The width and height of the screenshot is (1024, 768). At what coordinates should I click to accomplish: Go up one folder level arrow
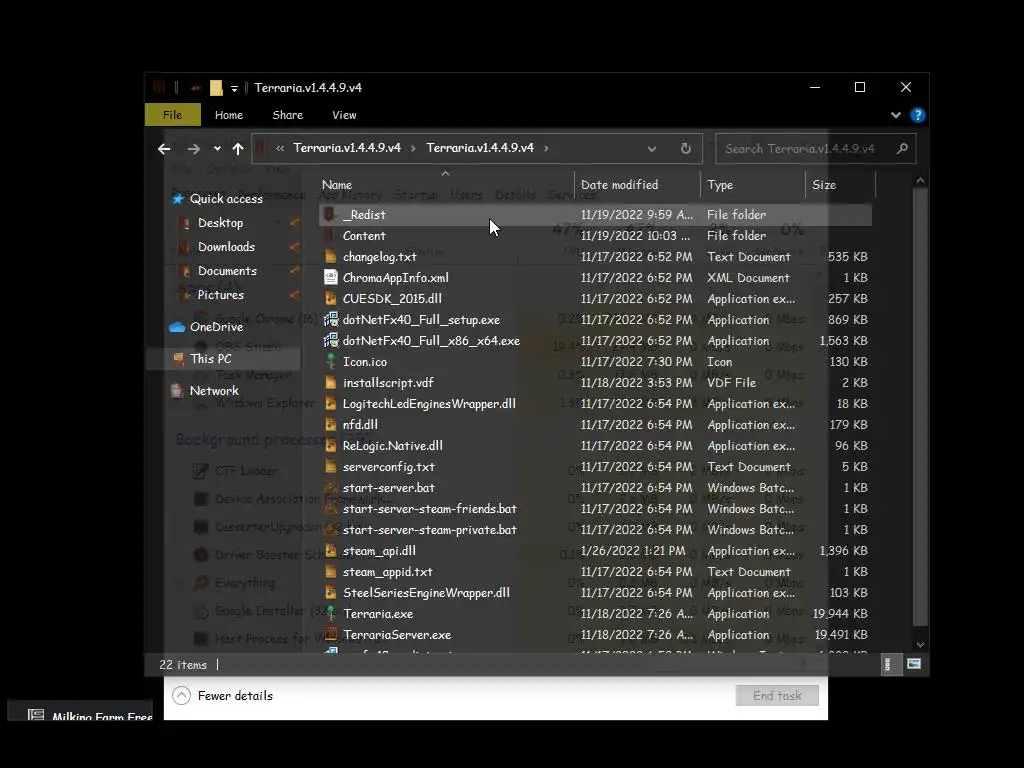pos(238,149)
